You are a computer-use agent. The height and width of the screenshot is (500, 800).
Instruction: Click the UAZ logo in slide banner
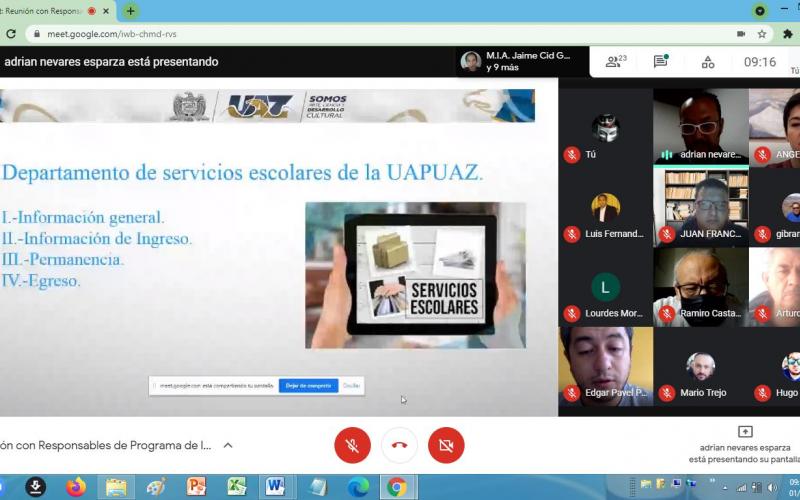coord(260,106)
